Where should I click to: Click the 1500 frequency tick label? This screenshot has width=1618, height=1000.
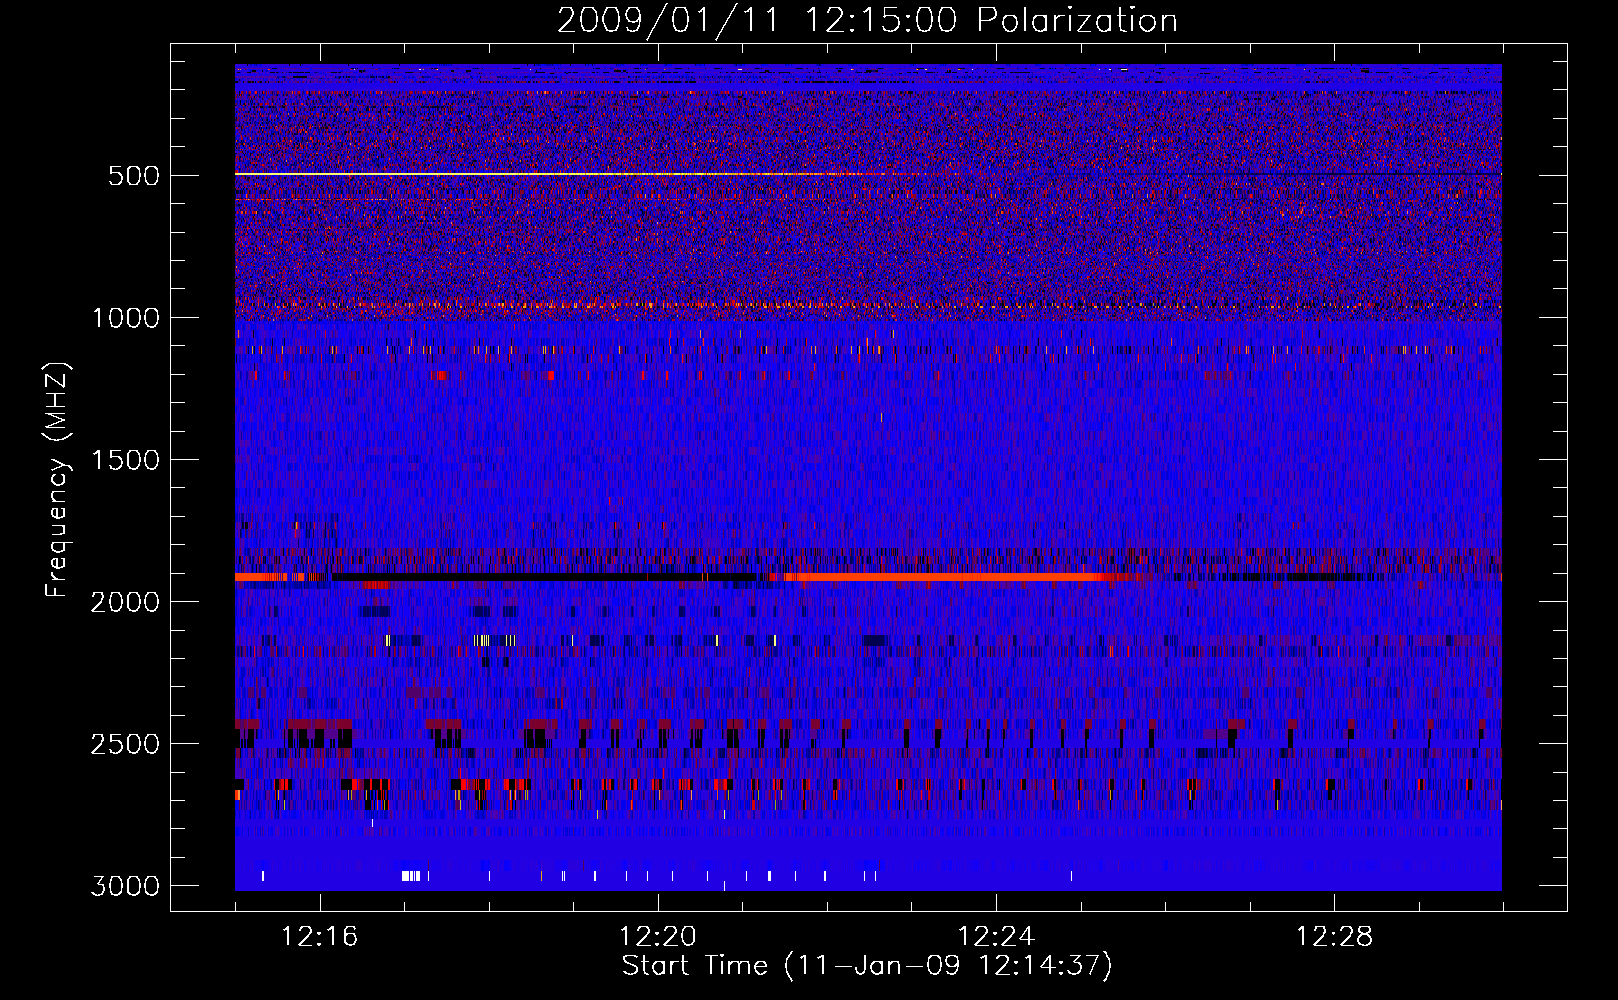tap(125, 460)
